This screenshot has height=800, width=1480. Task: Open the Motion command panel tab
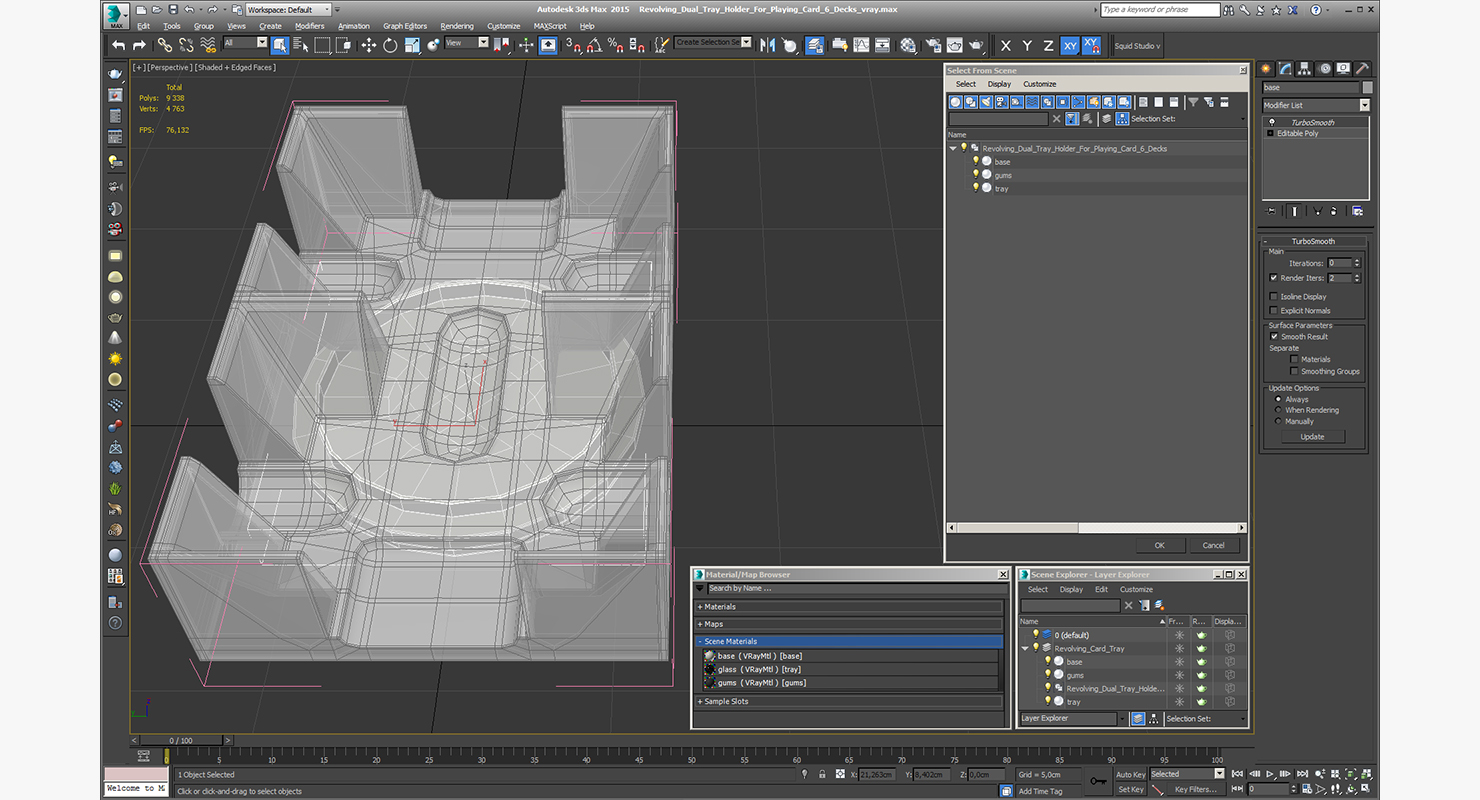point(1324,69)
